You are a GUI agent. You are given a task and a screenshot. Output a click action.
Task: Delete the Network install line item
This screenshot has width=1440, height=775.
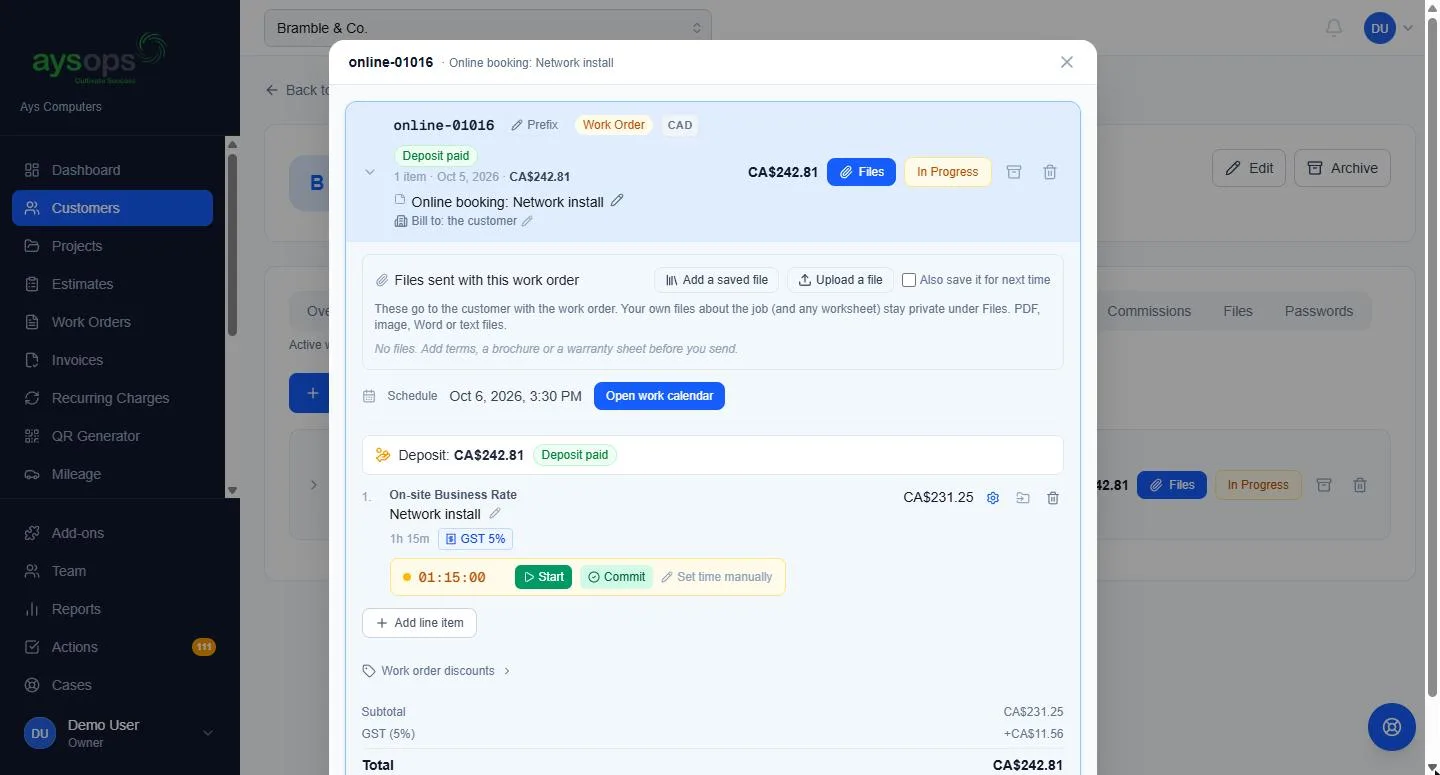(1053, 498)
